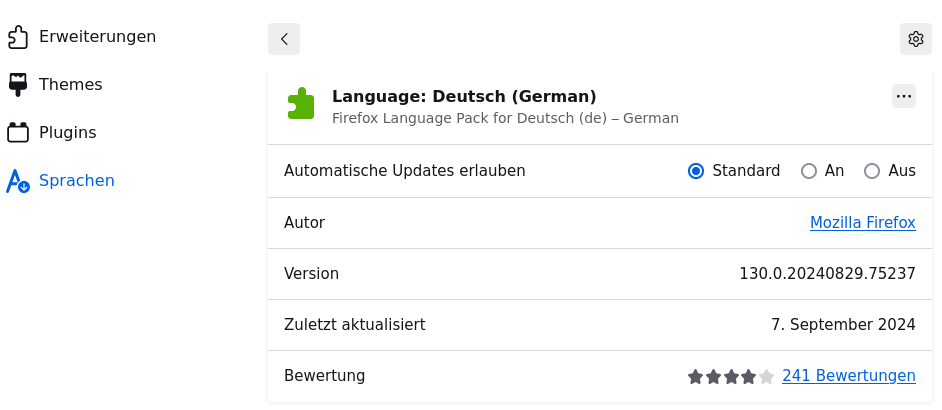Click the star rating display

coord(731,377)
